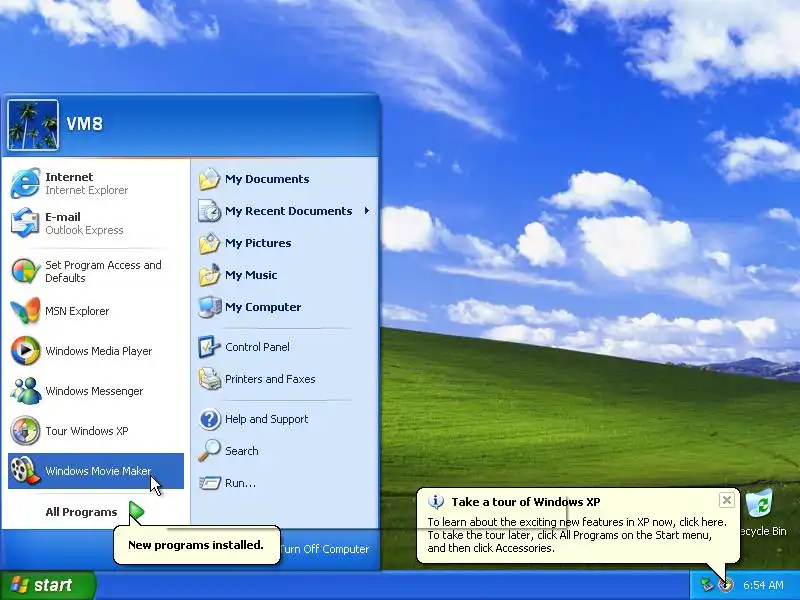Click the Windows Messenger label

tap(94, 391)
